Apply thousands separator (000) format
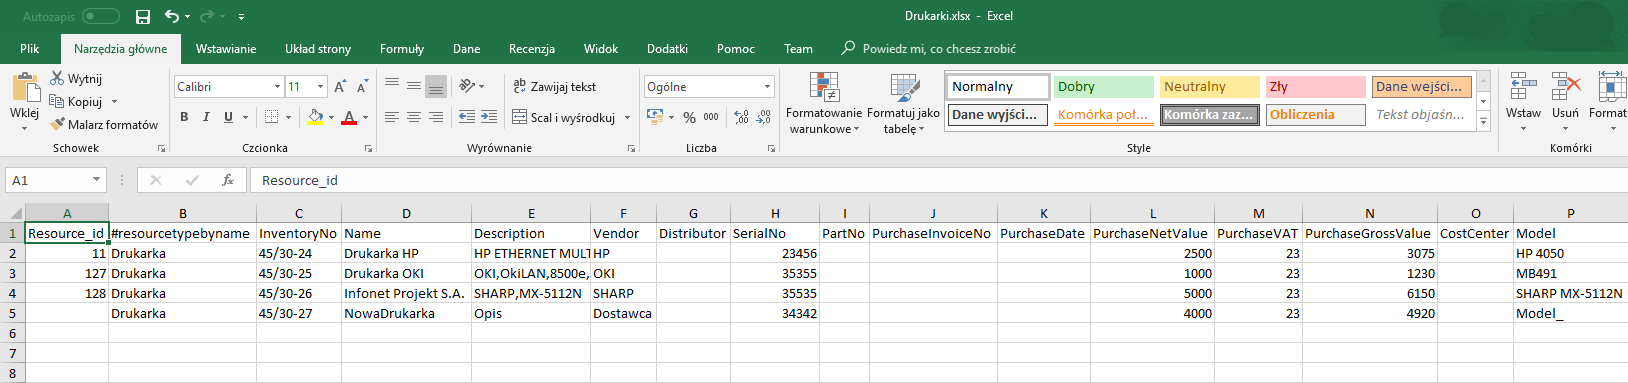1628x383 pixels. [x=711, y=117]
